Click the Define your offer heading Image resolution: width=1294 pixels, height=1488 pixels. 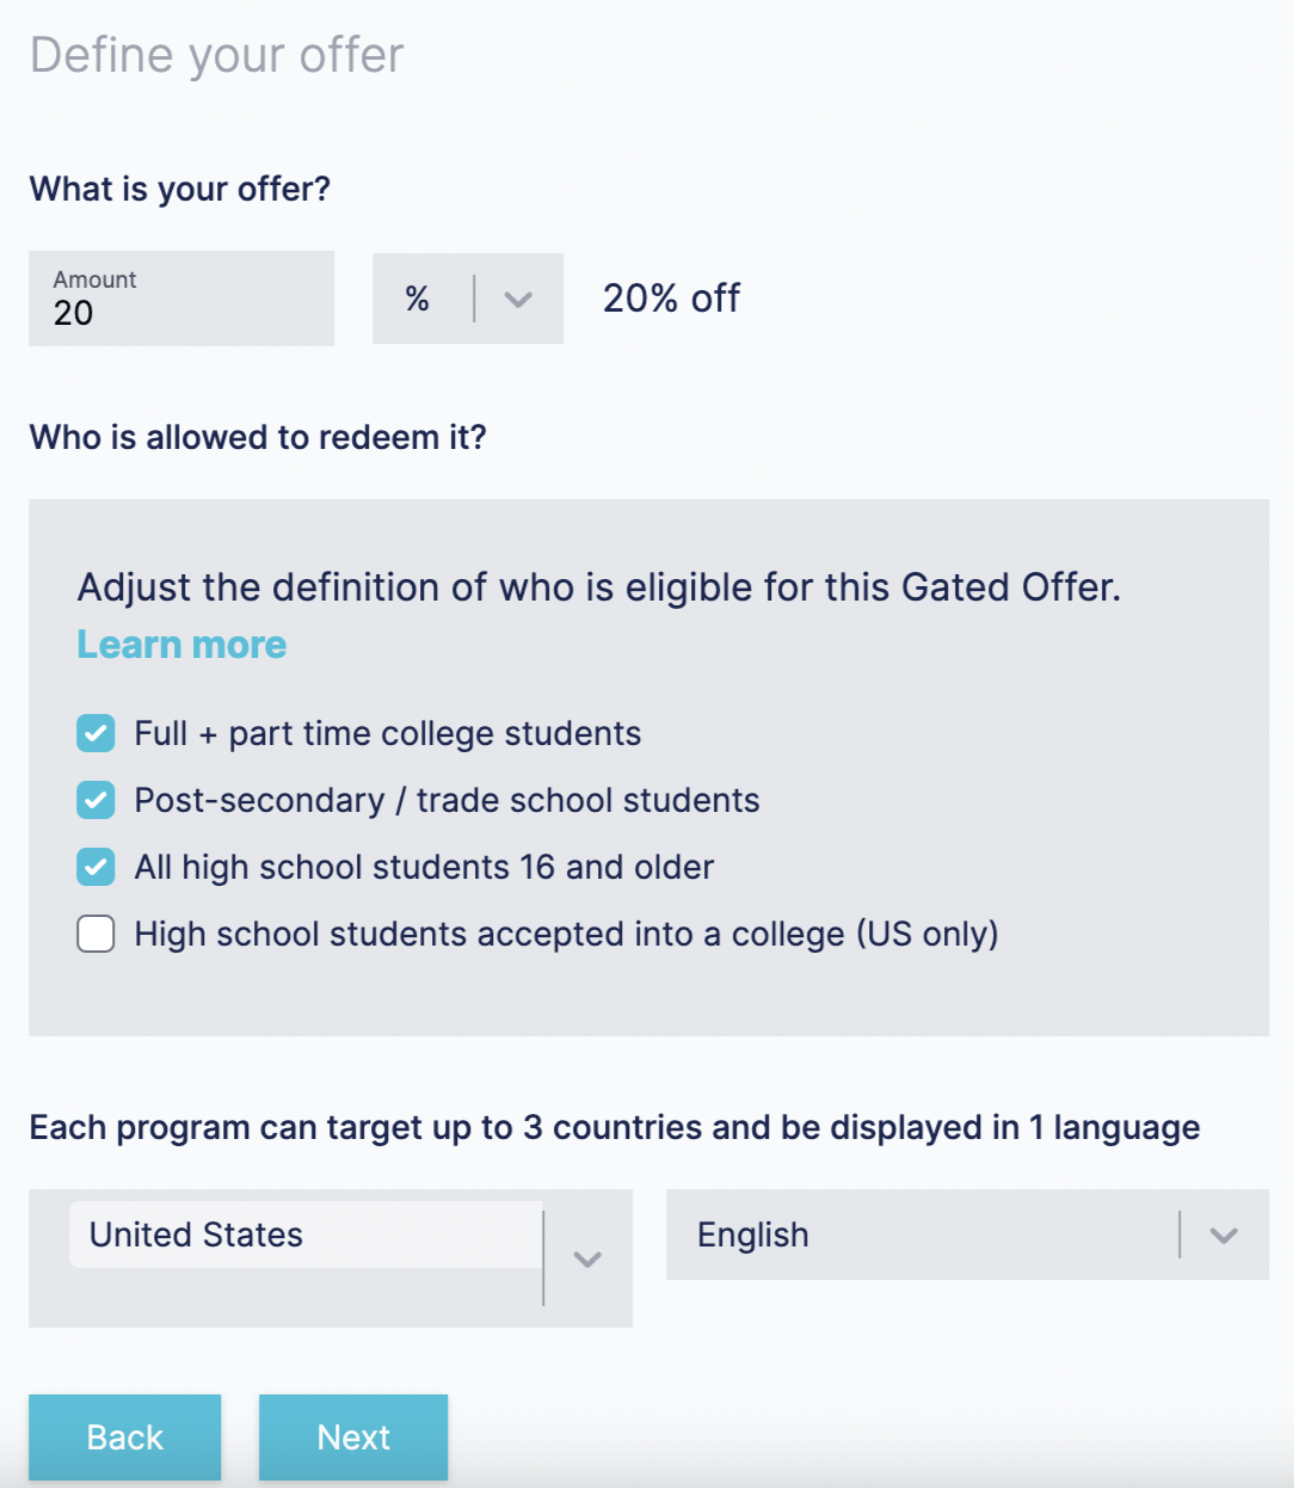217,55
